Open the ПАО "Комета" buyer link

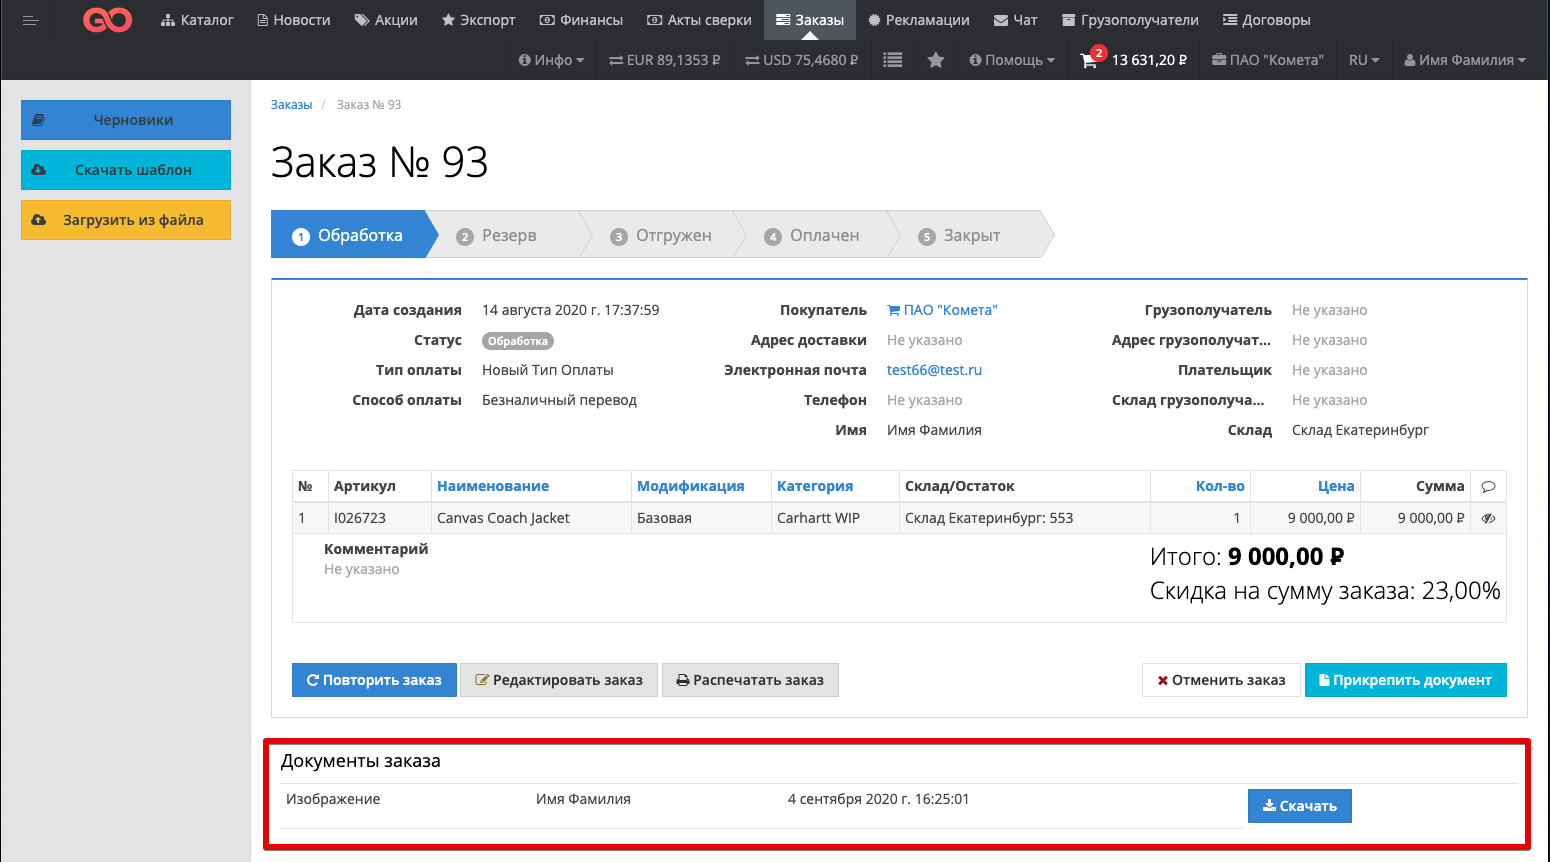pos(942,310)
